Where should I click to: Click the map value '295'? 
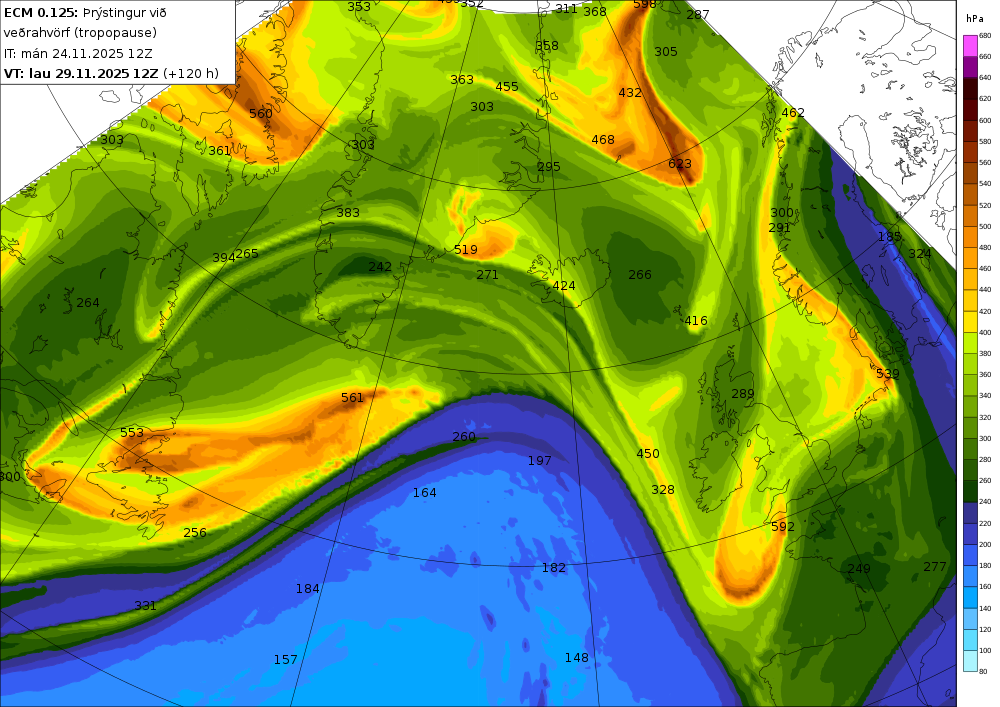[x=548, y=166]
